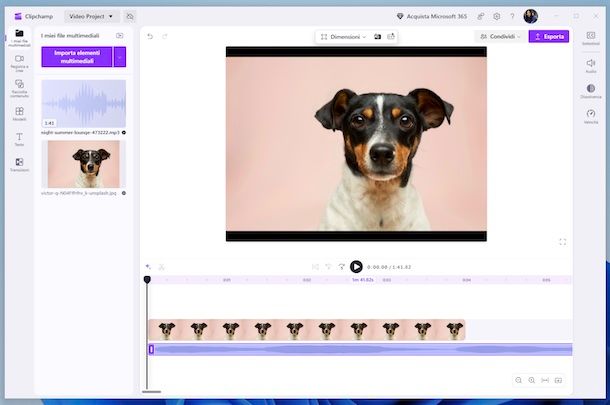Expand the import options dropdown arrow

[120, 57]
